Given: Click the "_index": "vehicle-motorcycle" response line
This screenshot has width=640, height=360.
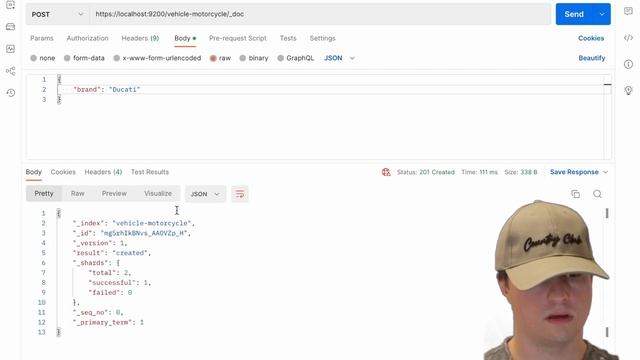Looking at the screenshot, I should 134,223.
